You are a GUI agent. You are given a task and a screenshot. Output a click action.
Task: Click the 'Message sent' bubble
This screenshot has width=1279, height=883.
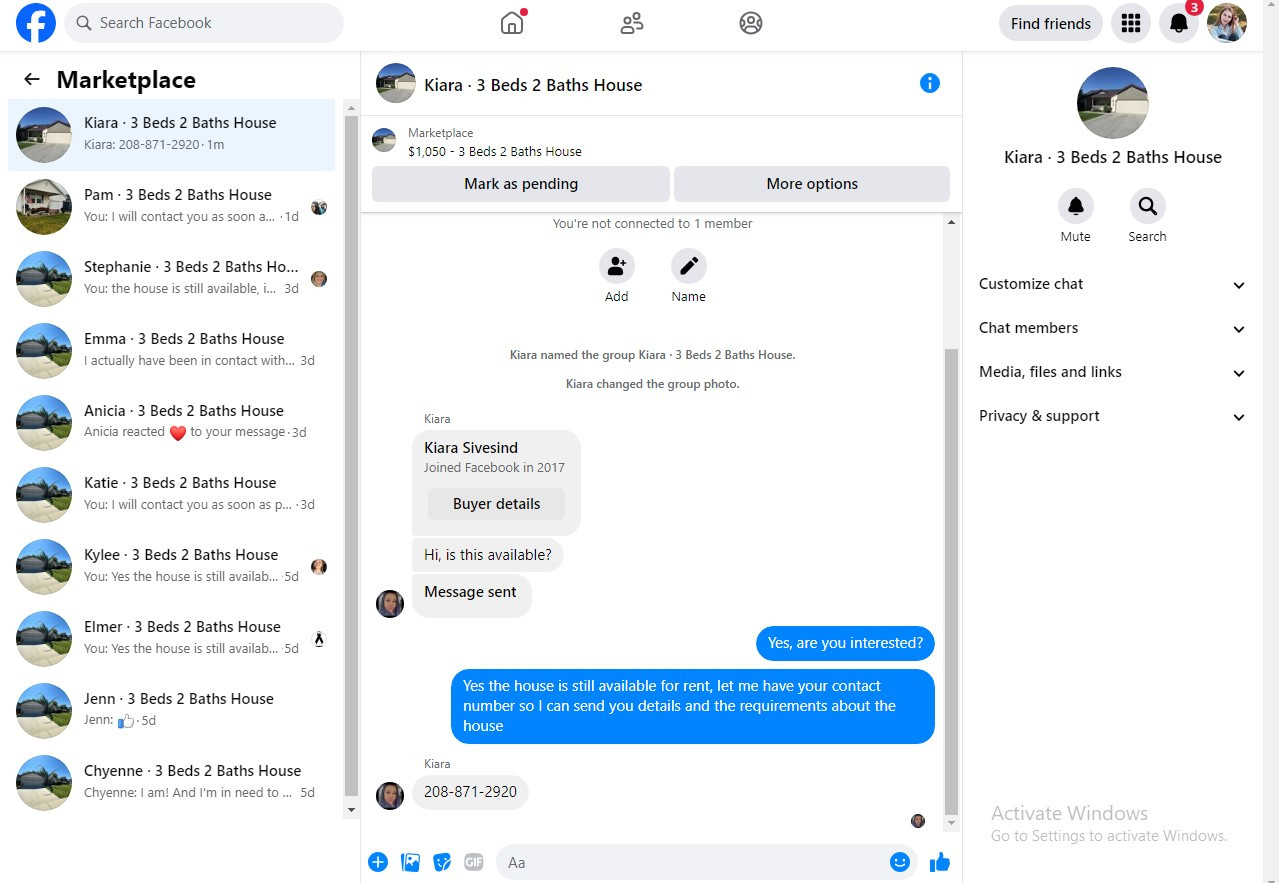471,595
